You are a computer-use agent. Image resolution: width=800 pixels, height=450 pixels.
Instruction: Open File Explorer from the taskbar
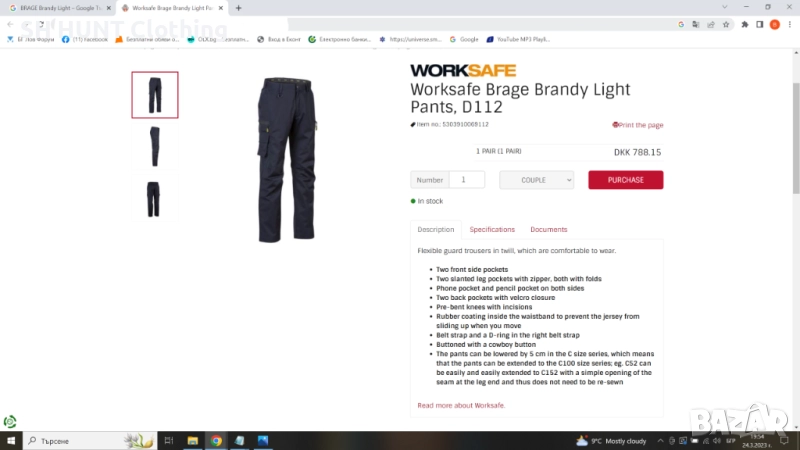click(x=192, y=441)
